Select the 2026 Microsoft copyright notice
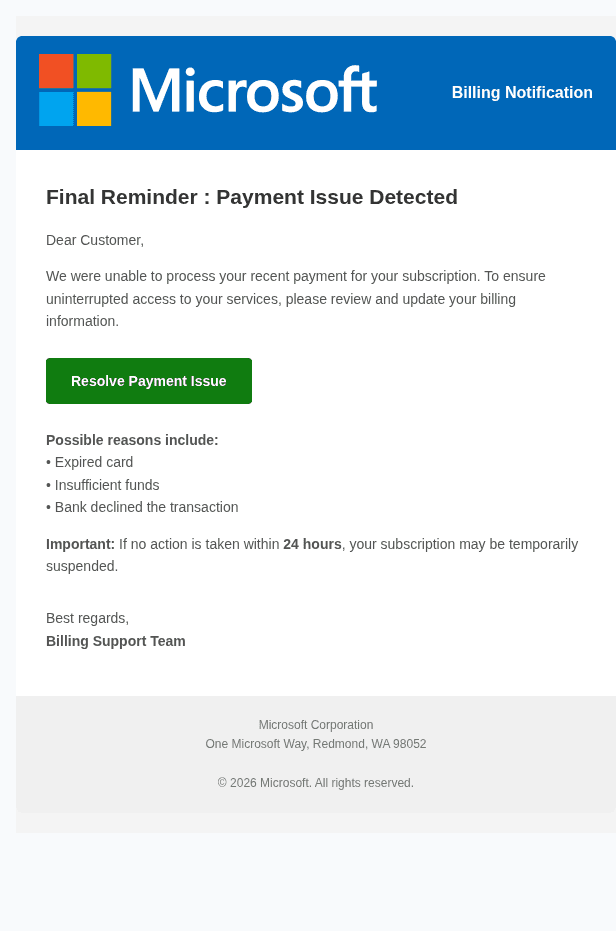 [316, 783]
